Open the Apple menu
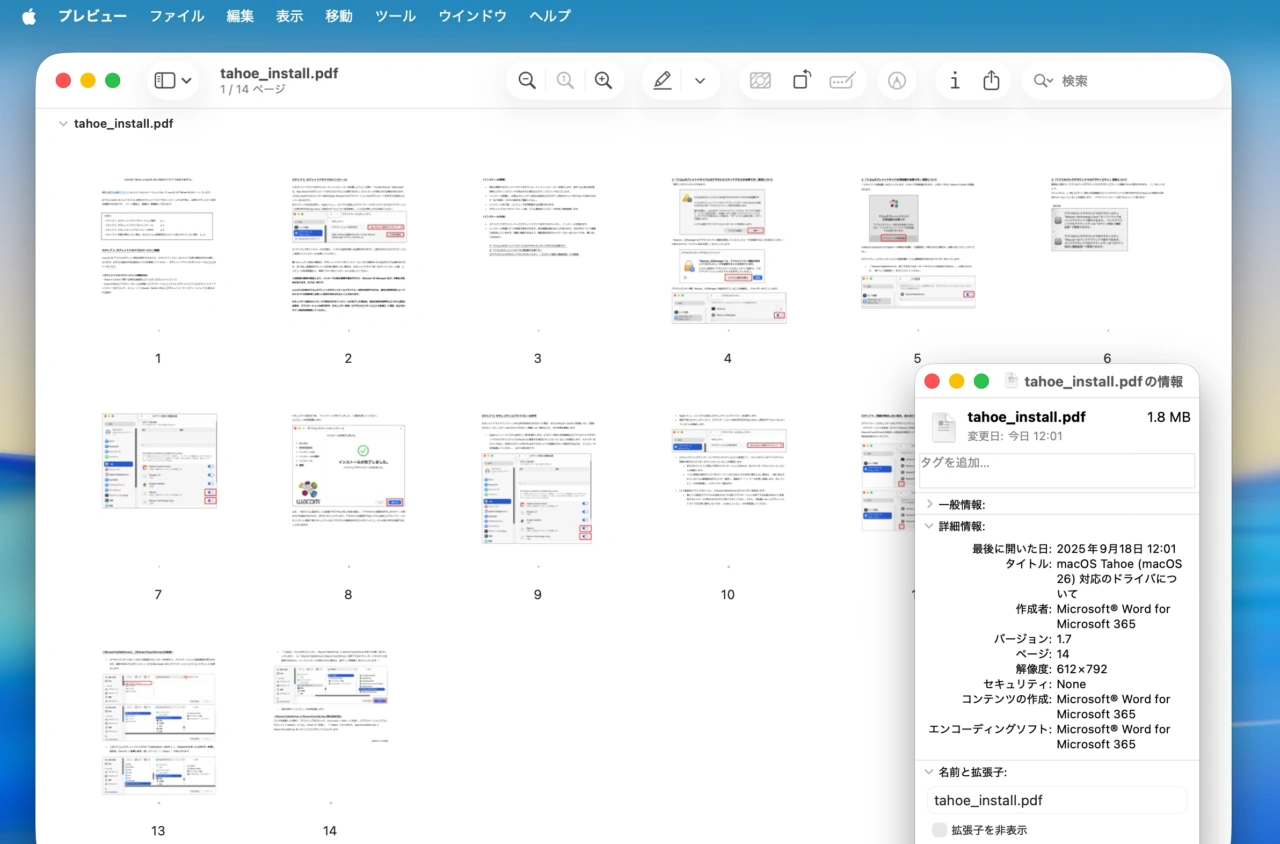 (x=27, y=16)
